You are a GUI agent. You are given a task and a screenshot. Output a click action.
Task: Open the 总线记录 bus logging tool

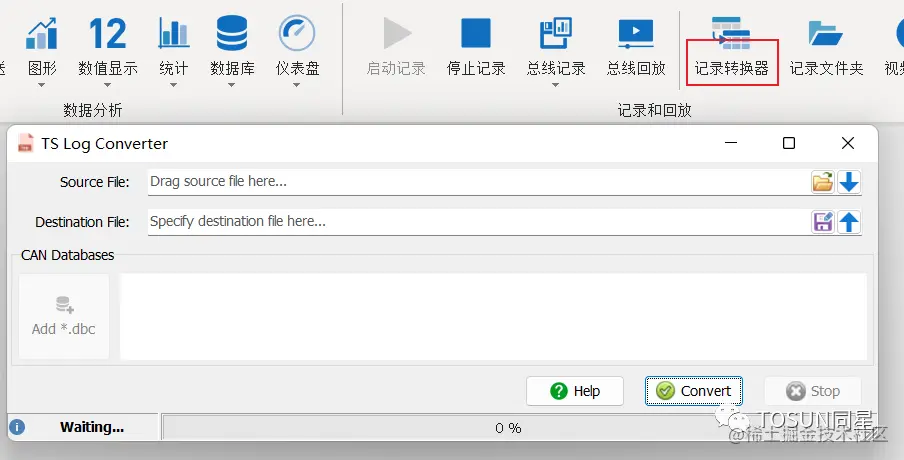pyautogui.click(x=556, y=46)
